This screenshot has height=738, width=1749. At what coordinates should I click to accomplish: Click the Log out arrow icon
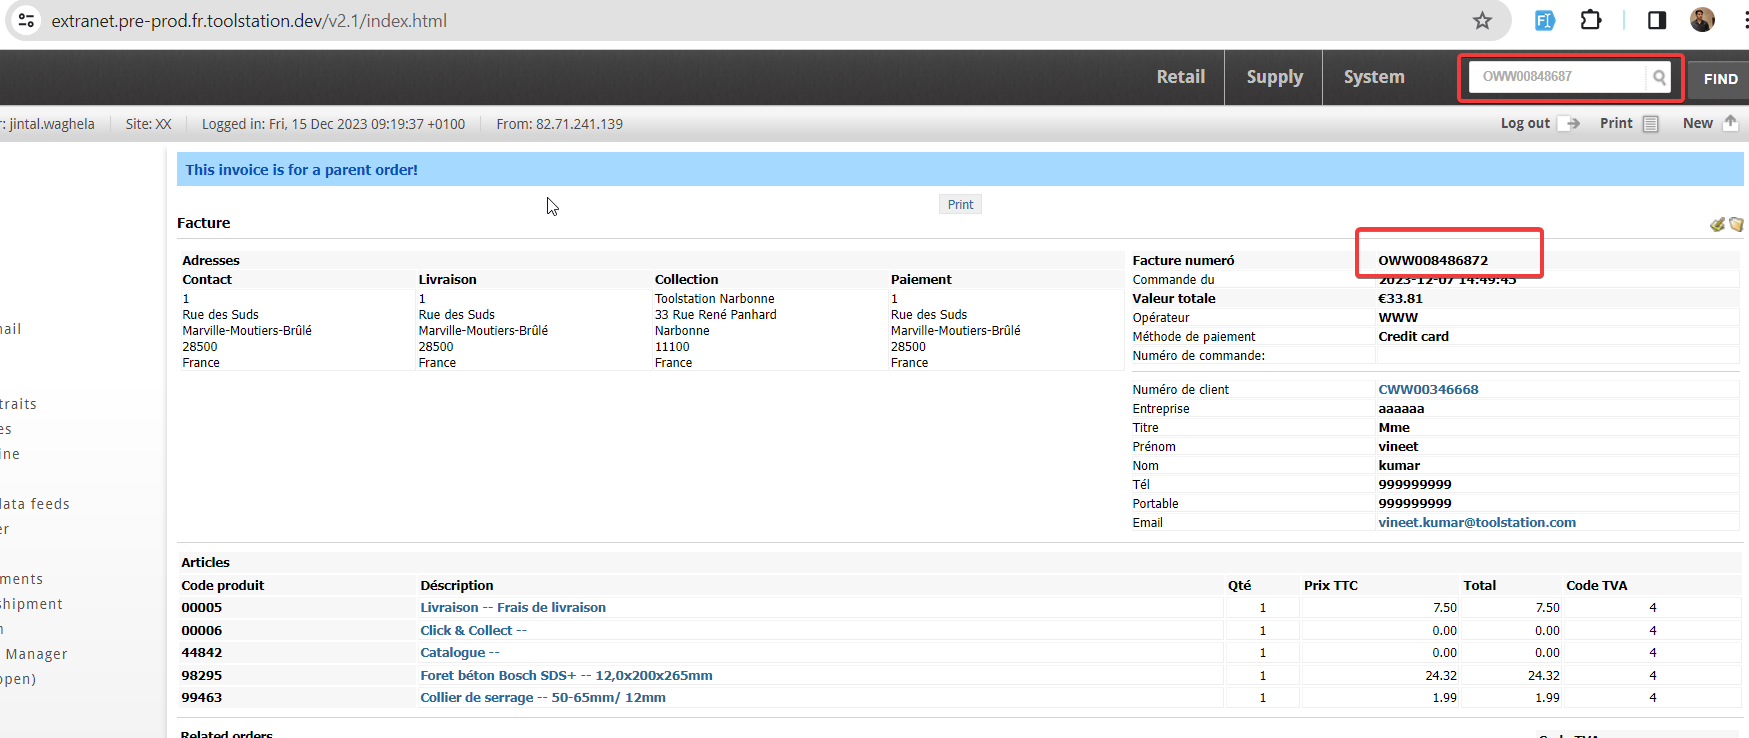coord(1573,123)
